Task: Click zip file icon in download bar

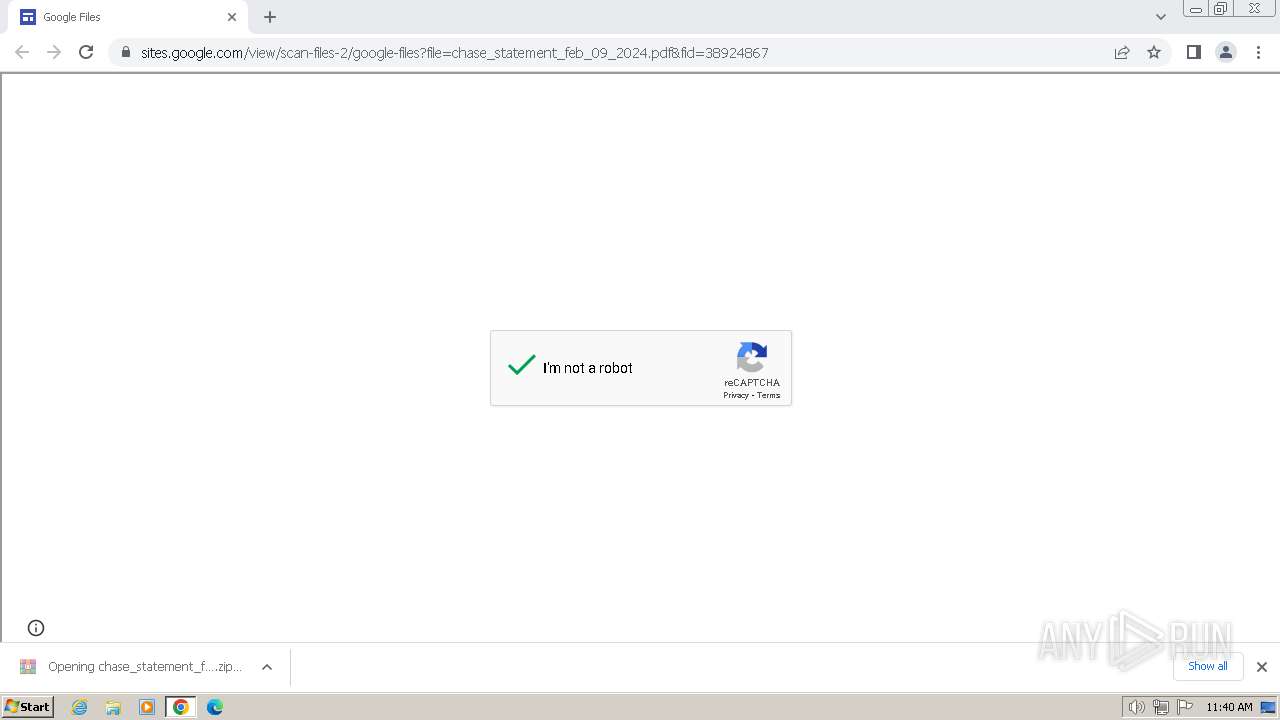Action: point(28,667)
